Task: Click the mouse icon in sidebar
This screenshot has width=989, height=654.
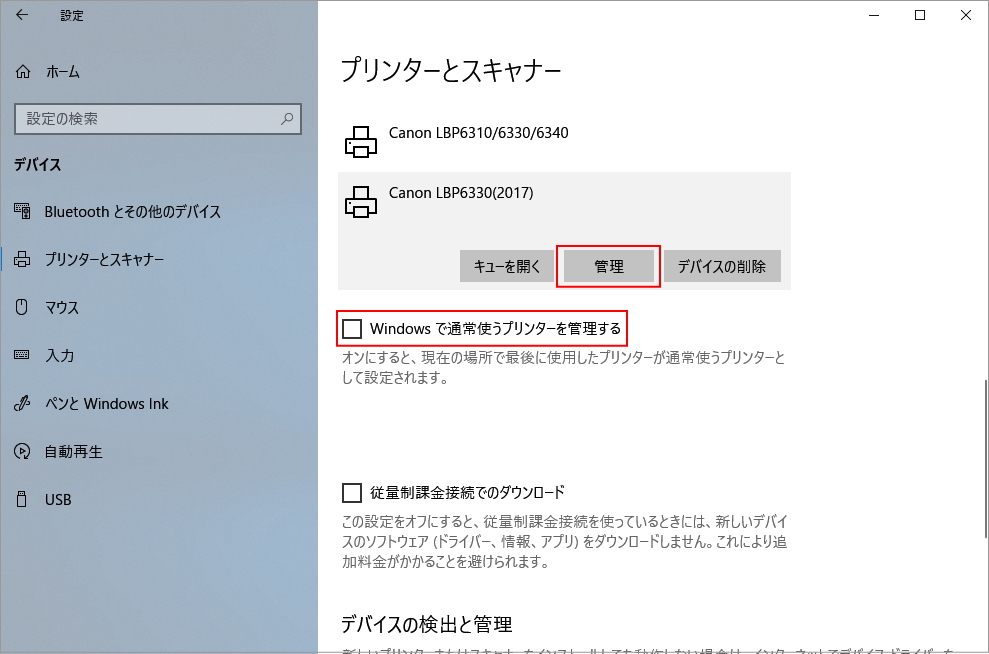Action: coord(23,308)
